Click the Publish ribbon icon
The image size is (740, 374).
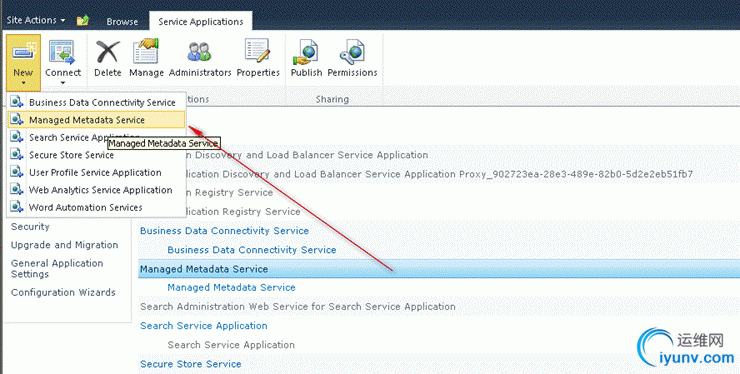(x=306, y=52)
